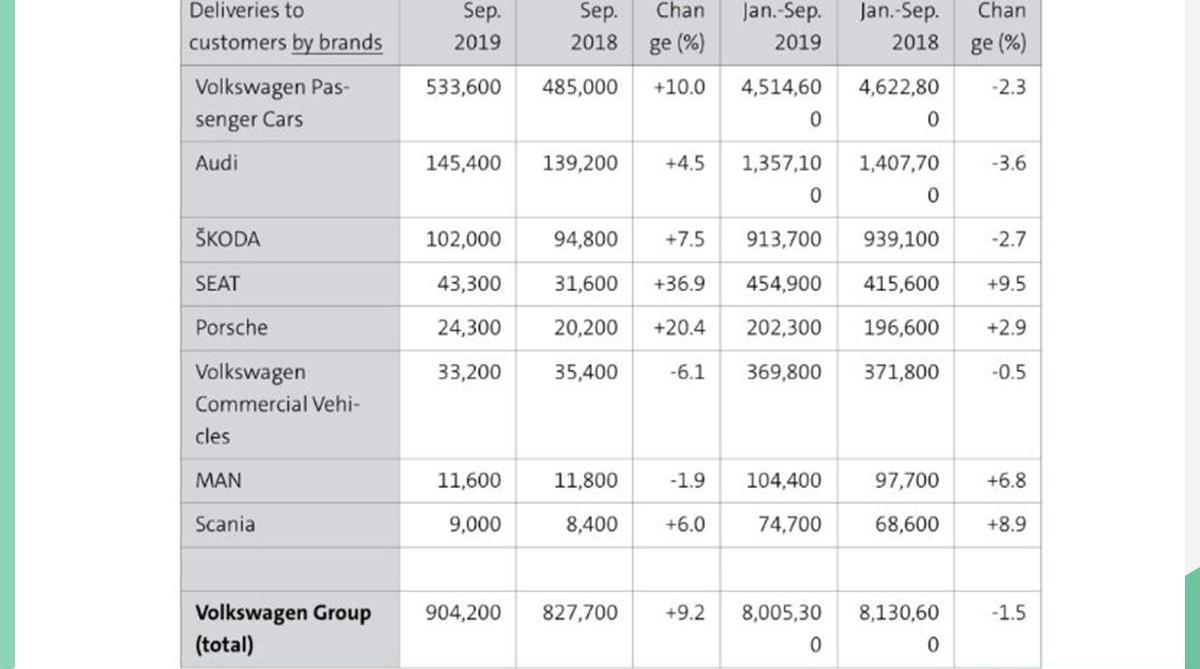Select the Jan.-Sep. 2019 column header

pyautogui.click(x=782, y=27)
